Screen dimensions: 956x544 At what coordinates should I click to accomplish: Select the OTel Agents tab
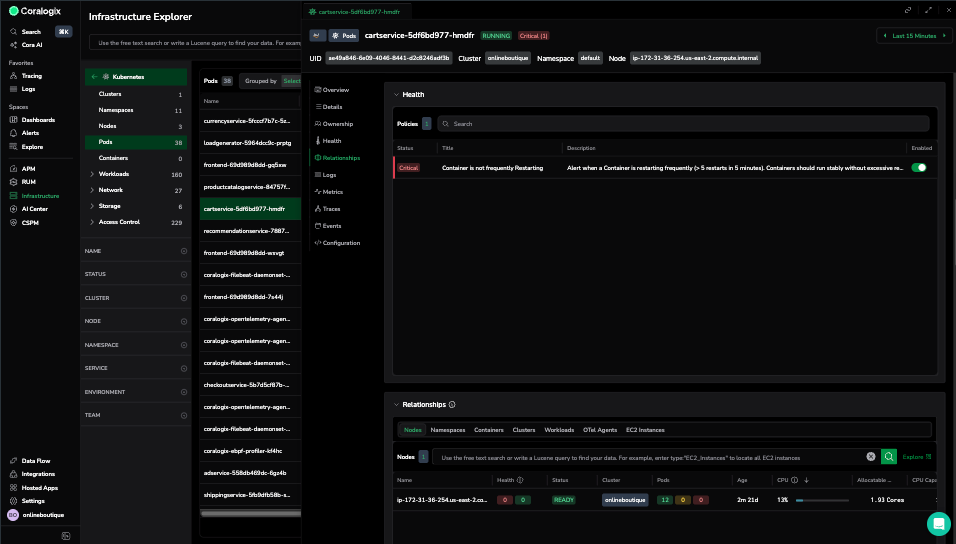point(600,430)
